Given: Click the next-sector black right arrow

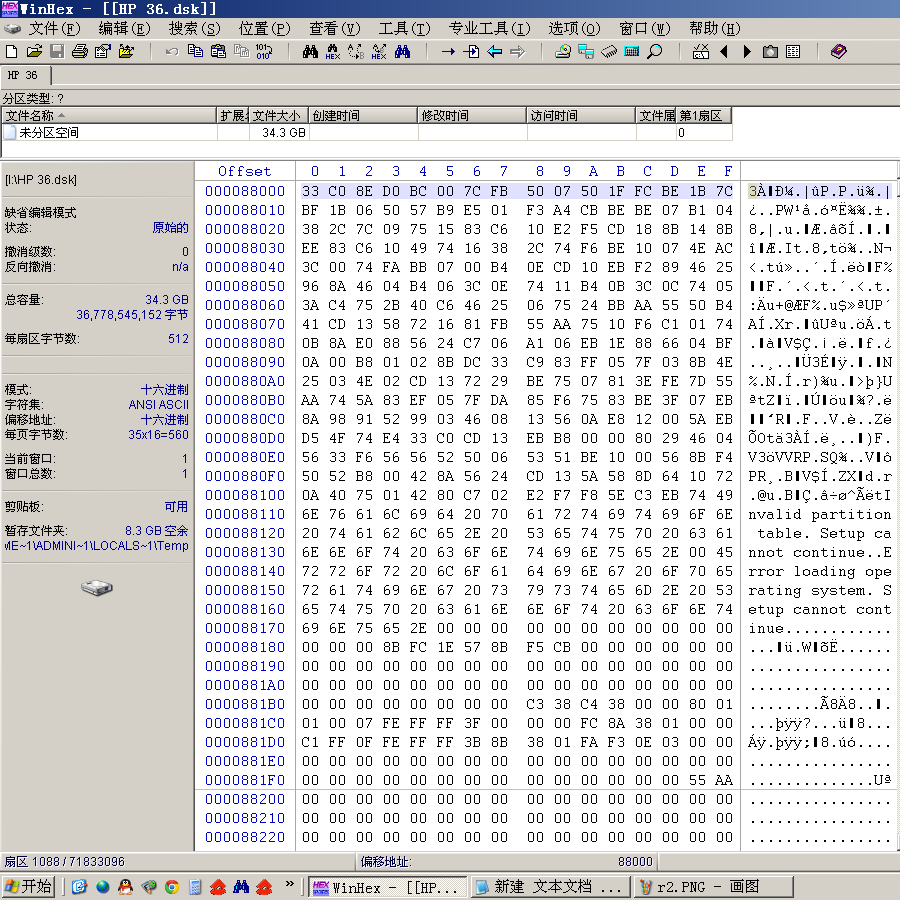Looking at the screenshot, I should [x=747, y=52].
